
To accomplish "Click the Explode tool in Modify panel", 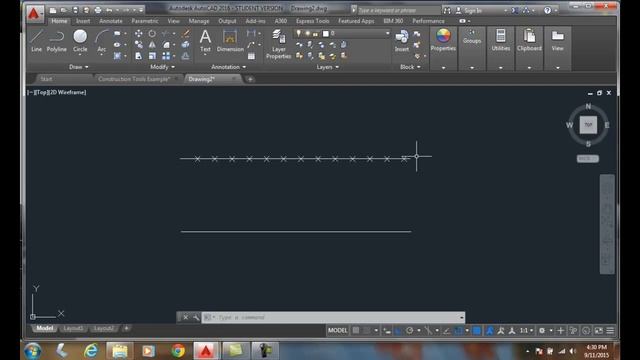I will [185, 45].
